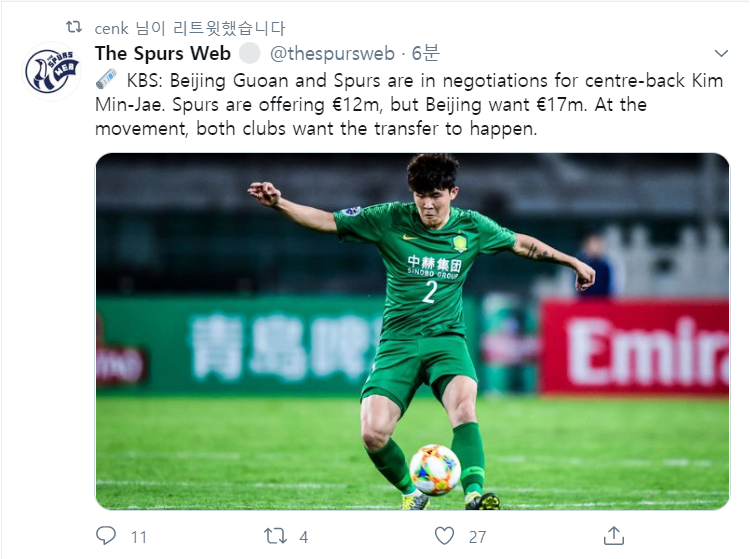750x559 pixels.
Task: Retweet using the arrows icon below photo
Action: point(276,536)
